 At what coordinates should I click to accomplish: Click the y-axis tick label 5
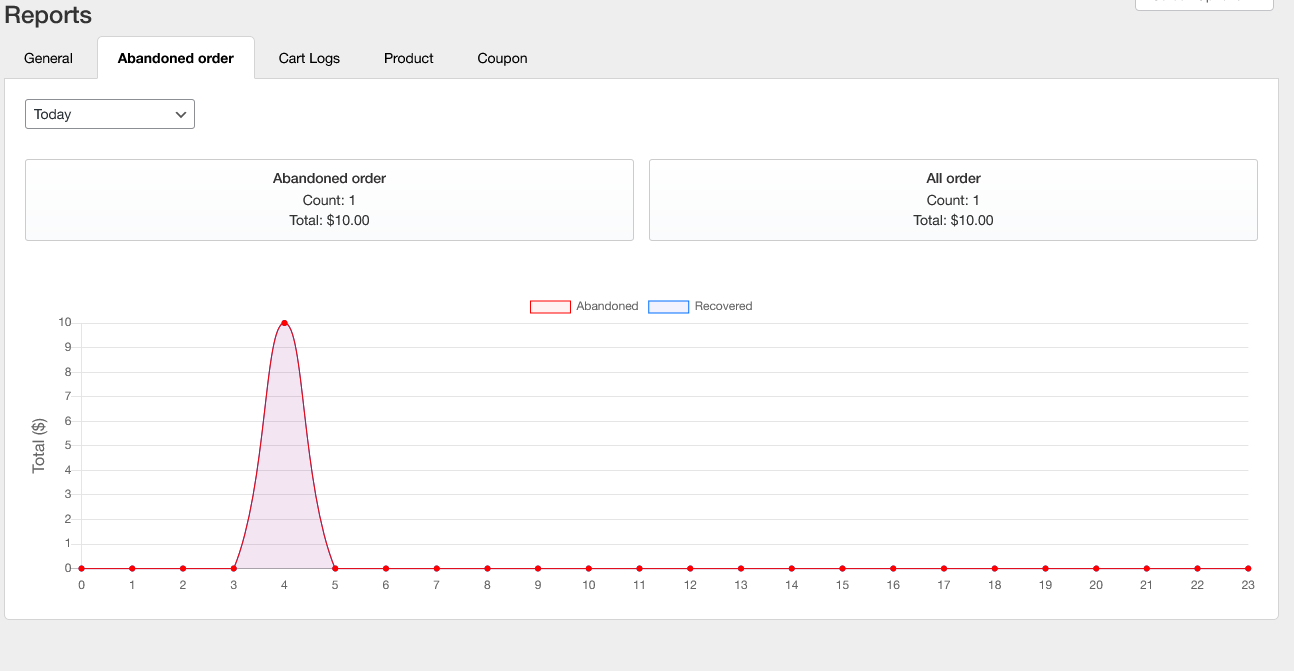click(x=68, y=445)
